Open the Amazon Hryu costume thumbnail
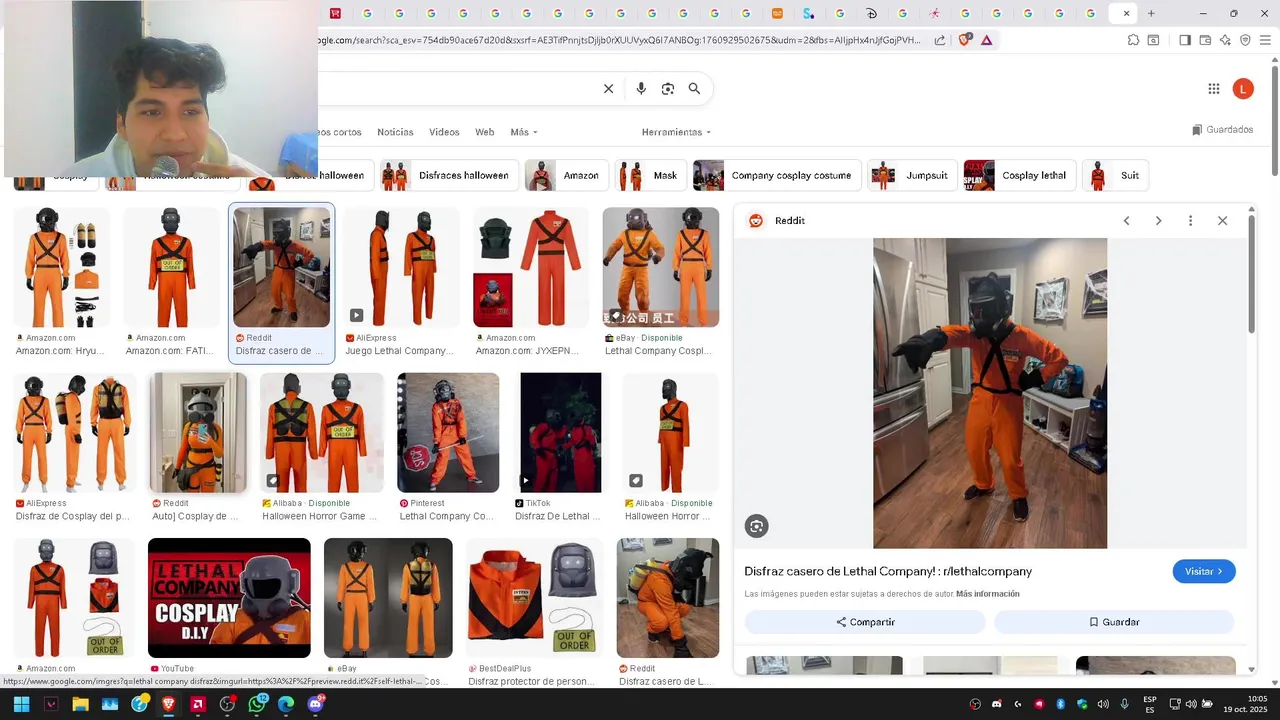1280x720 pixels. click(x=62, y=267)
